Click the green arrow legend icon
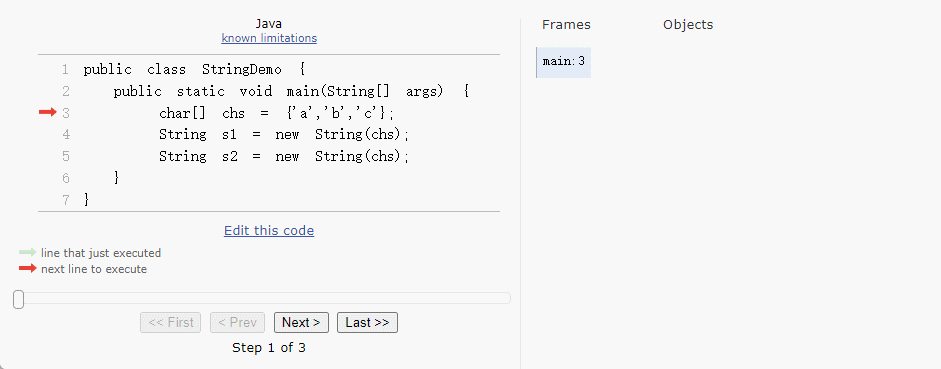This screenshot has width=941, height=369. 28,253
